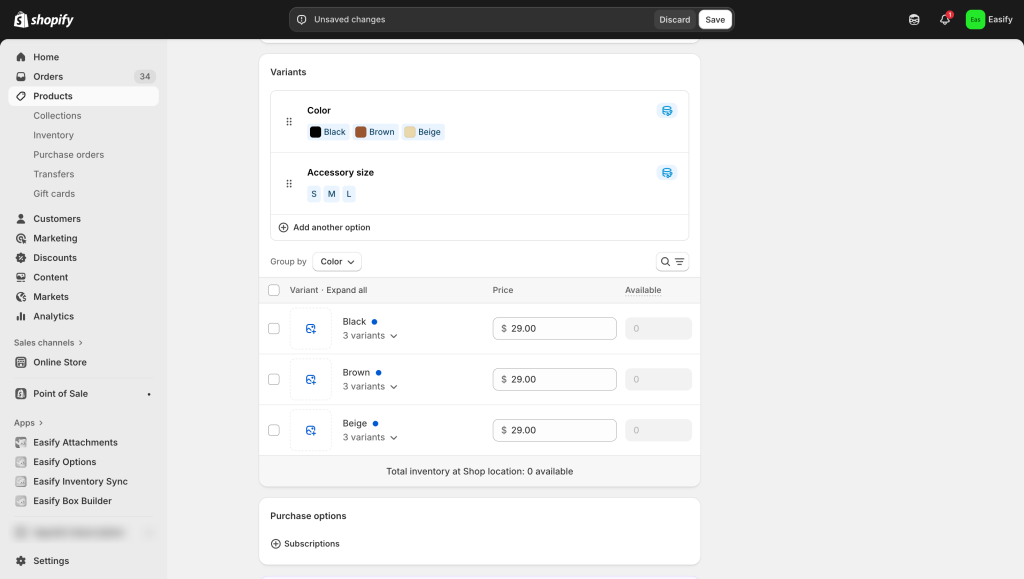Click the Save button

[x=715, y=20]
